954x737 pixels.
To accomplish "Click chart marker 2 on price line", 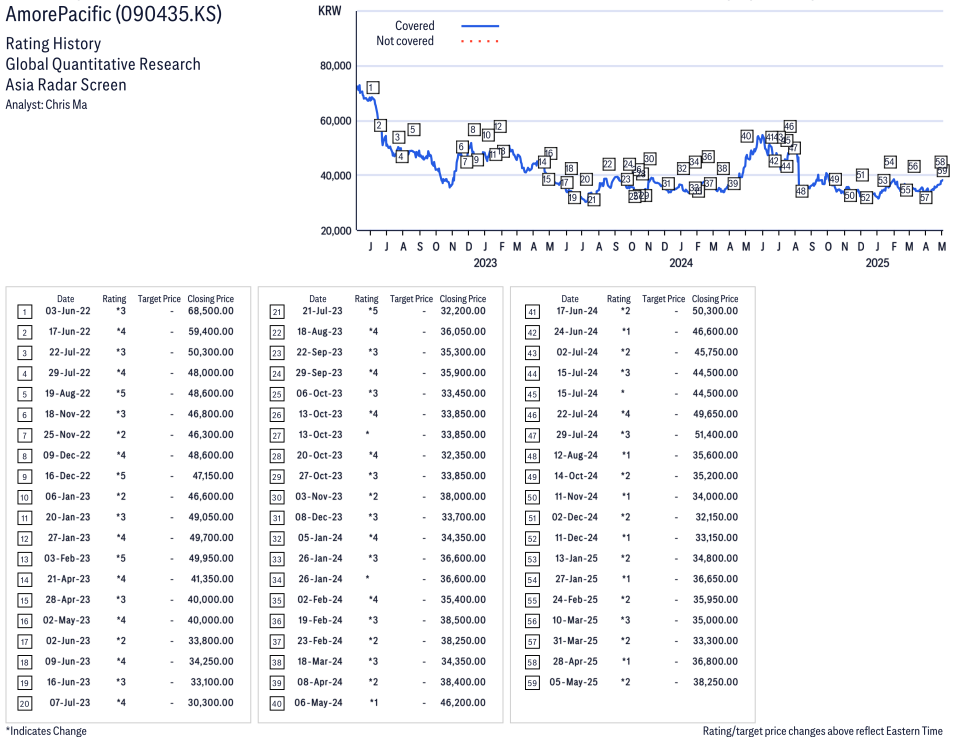I will point(380,125).
